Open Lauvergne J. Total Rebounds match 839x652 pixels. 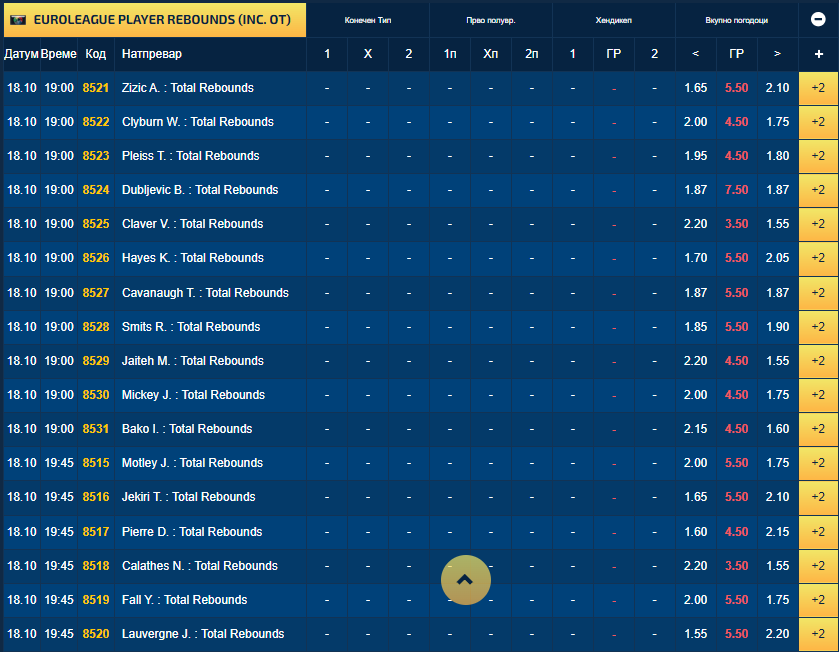203,634
